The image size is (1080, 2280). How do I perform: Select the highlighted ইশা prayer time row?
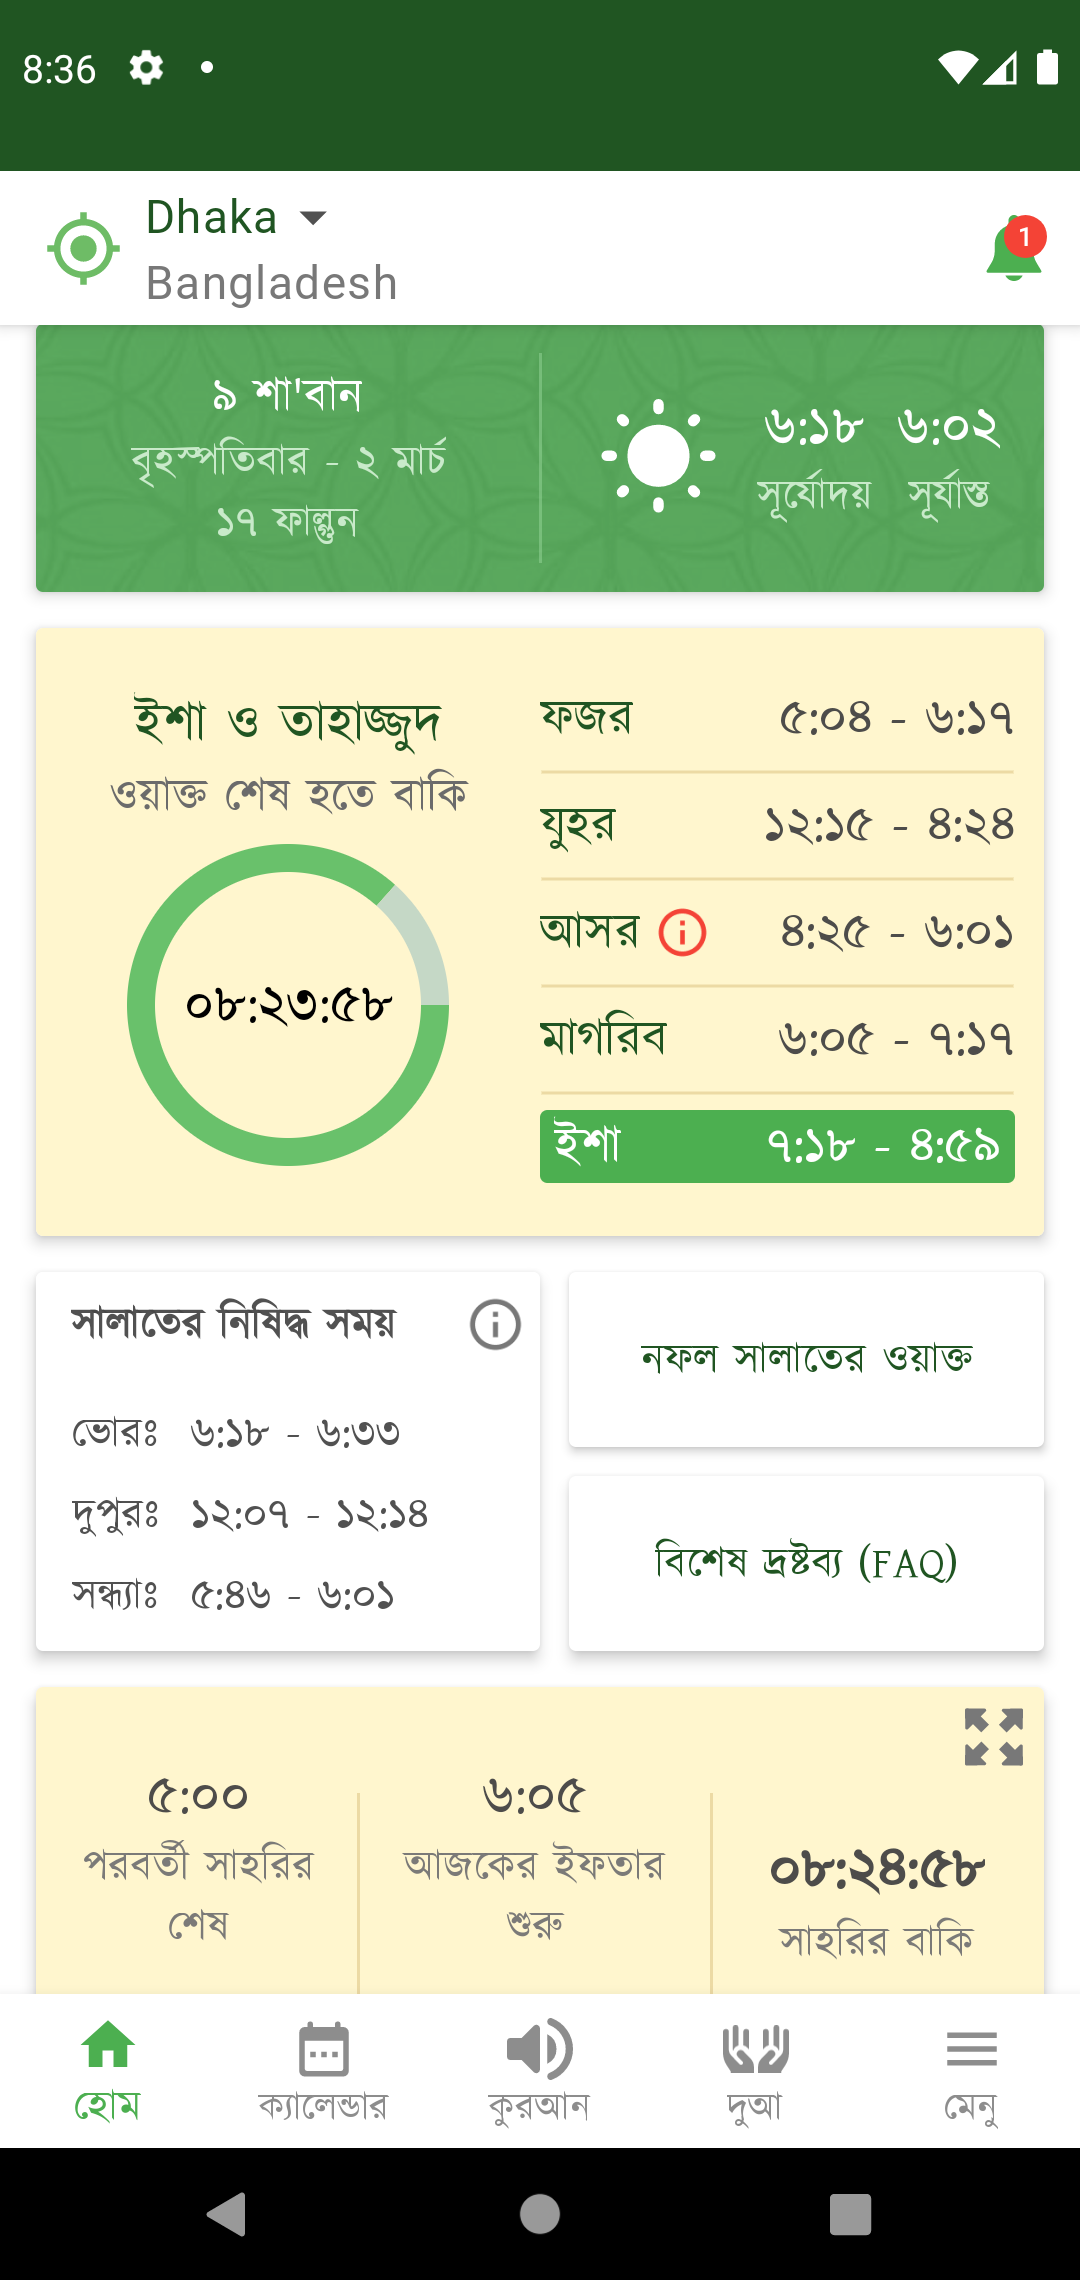[777, 1146]
